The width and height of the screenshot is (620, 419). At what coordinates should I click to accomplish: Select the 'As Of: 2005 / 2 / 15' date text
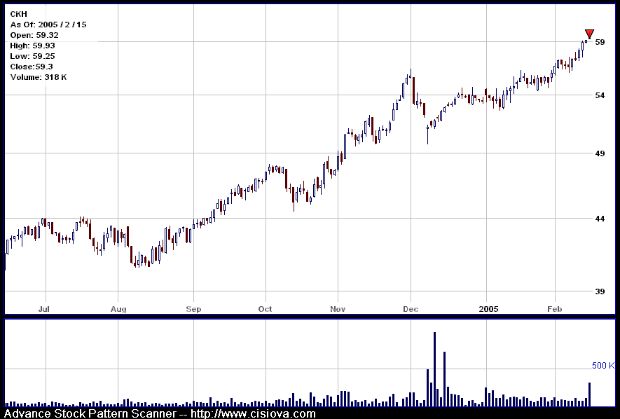[48, 25]
